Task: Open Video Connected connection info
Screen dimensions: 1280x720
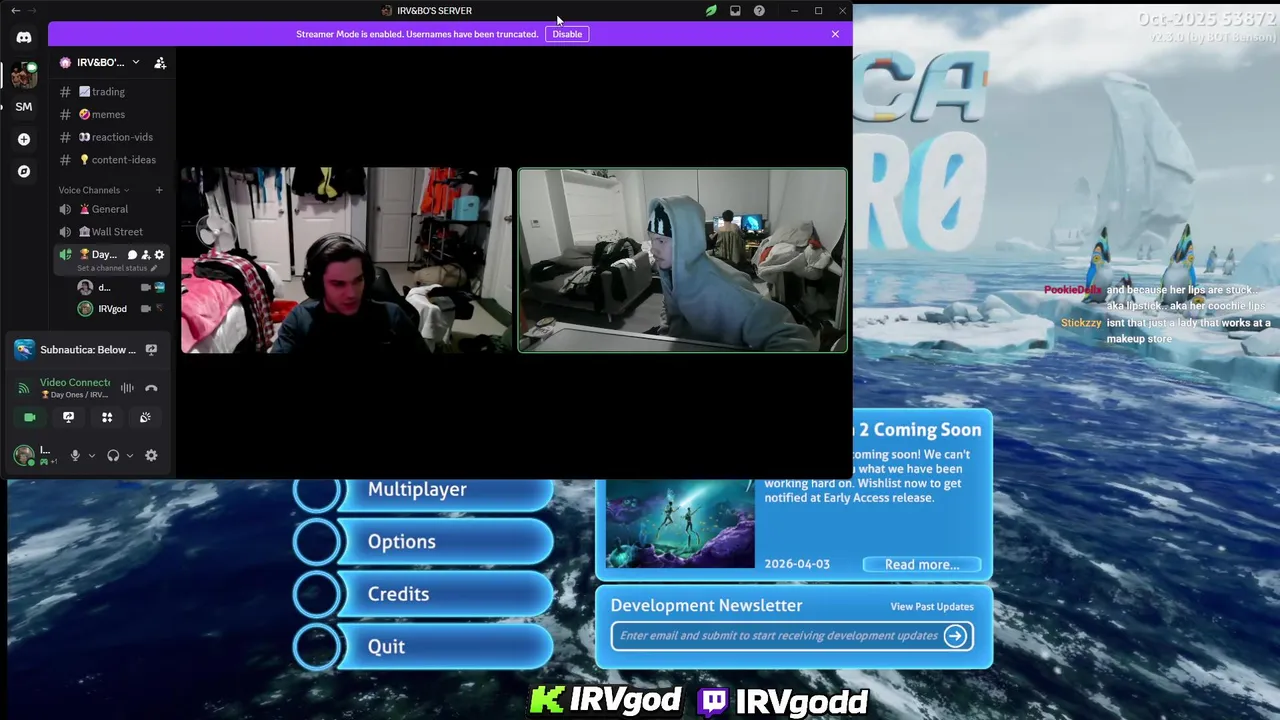Action: click(74, 383)
